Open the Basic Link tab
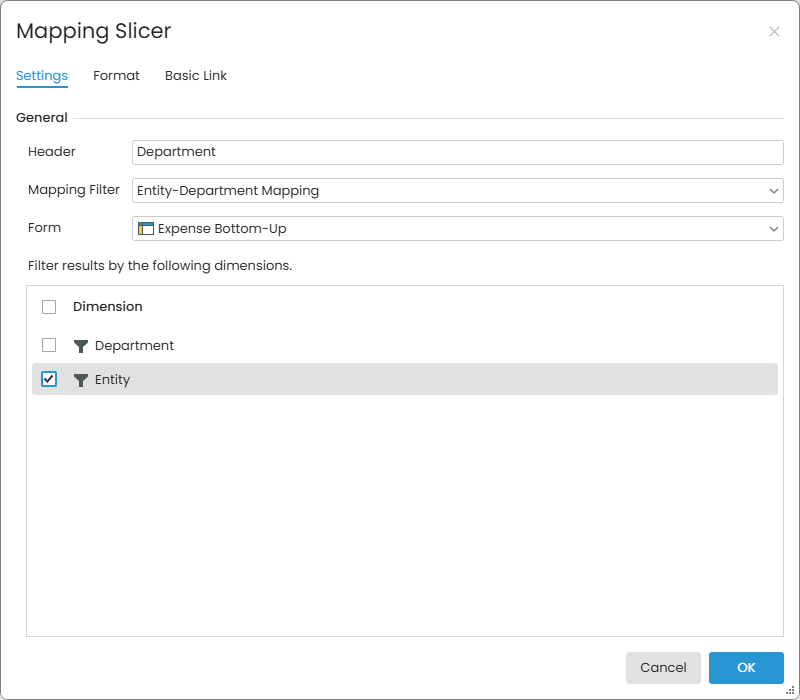The height and width of the screenshot is (700, 800). [x=196, y=76]
